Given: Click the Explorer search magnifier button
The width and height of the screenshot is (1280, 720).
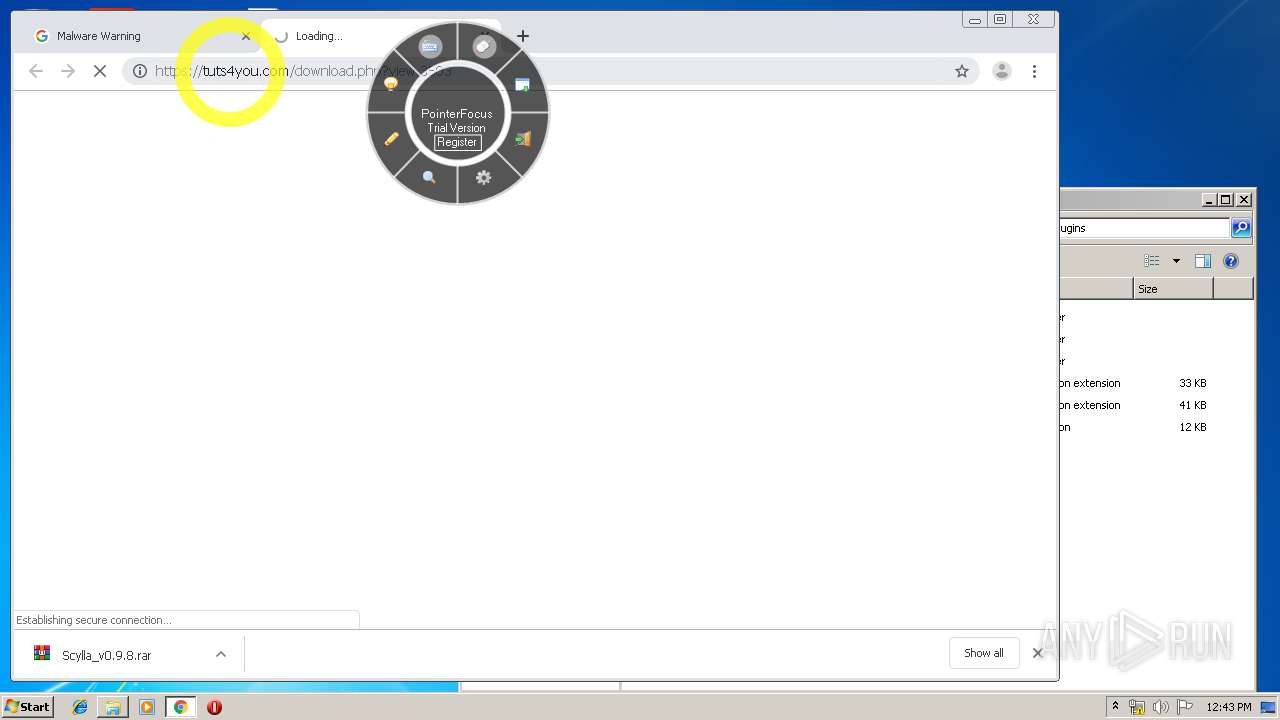Looking at the screenshot, I should 1240,228.
